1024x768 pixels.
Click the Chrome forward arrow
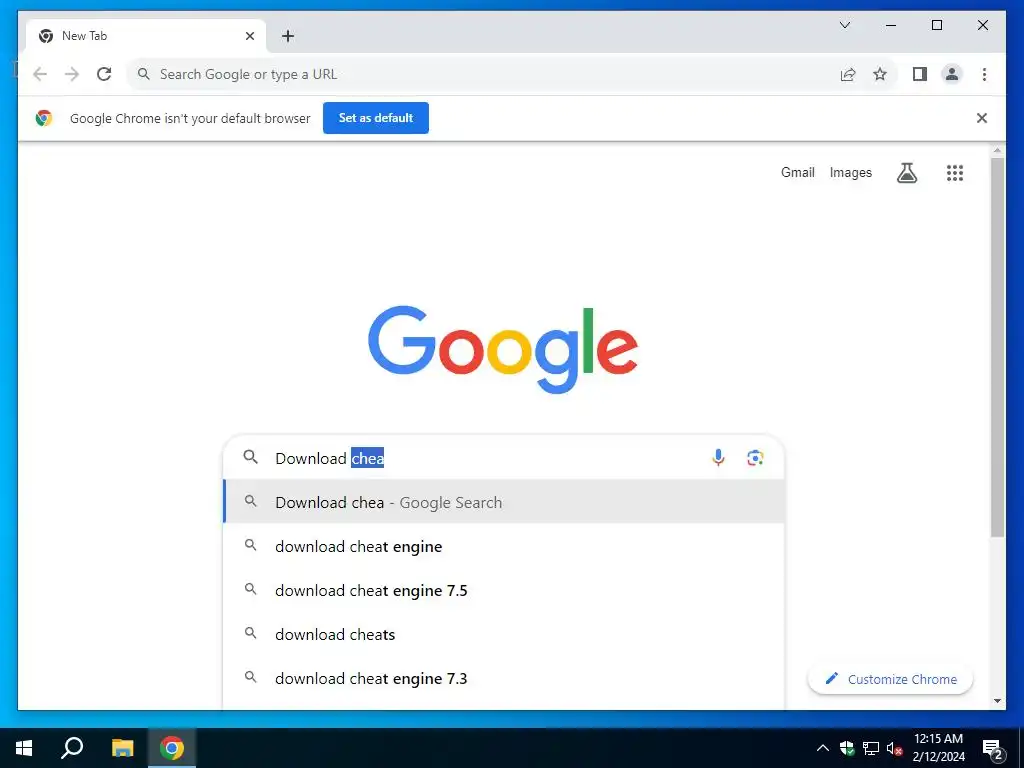pos(72,74)
